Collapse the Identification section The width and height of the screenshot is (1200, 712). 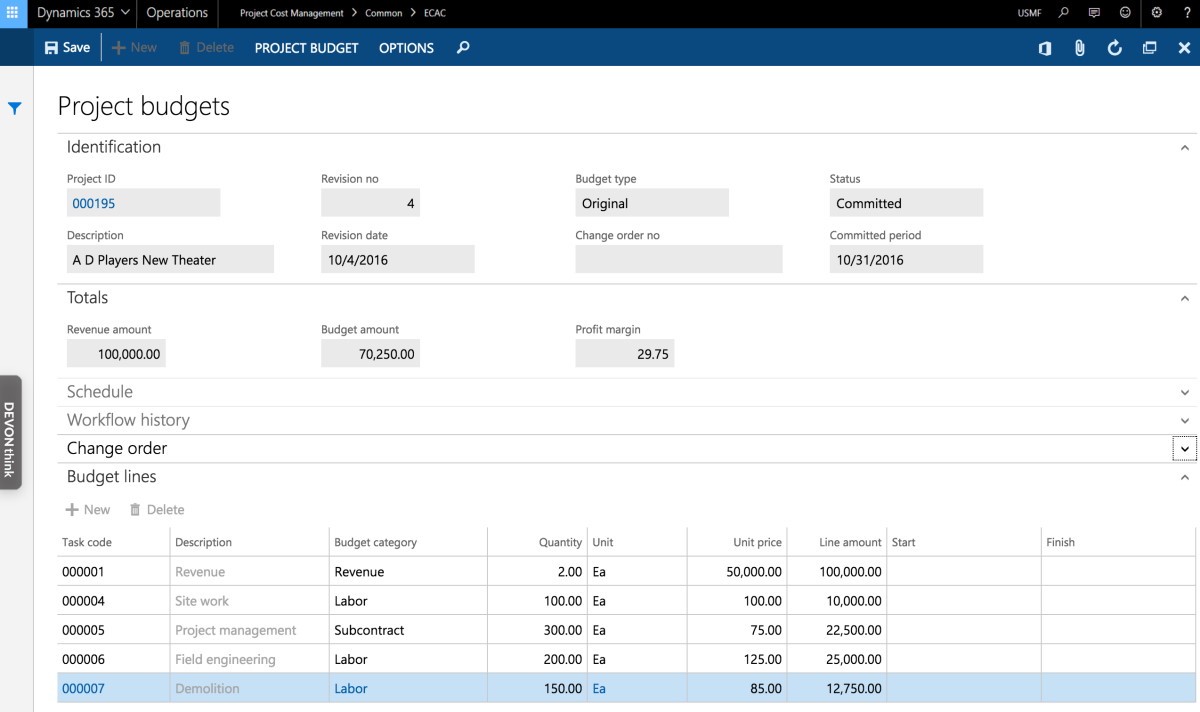[1185, 147]
